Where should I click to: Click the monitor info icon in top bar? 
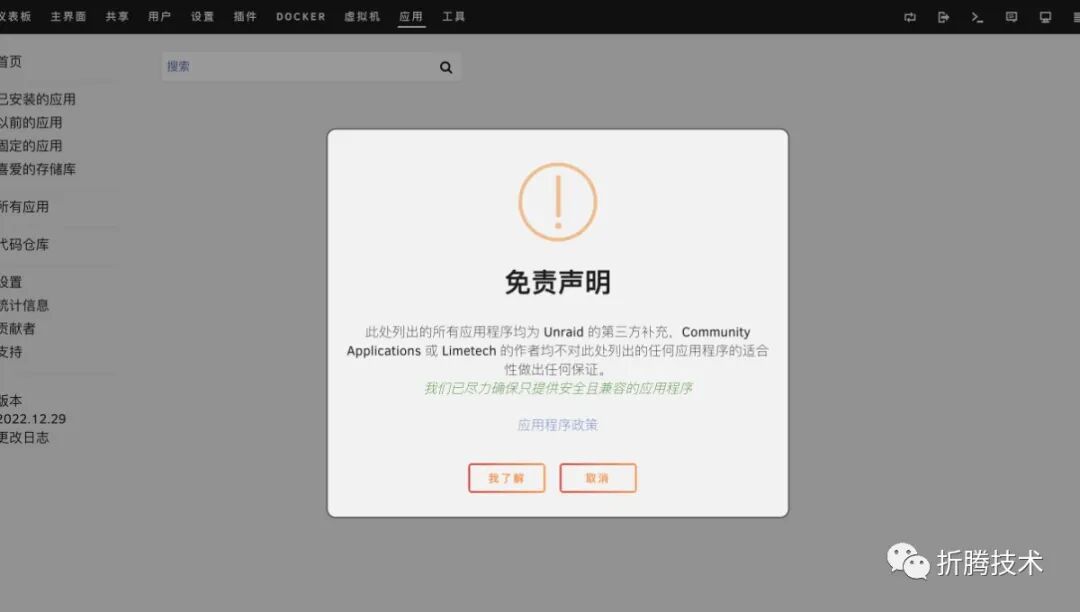[x=1045, y=17]
